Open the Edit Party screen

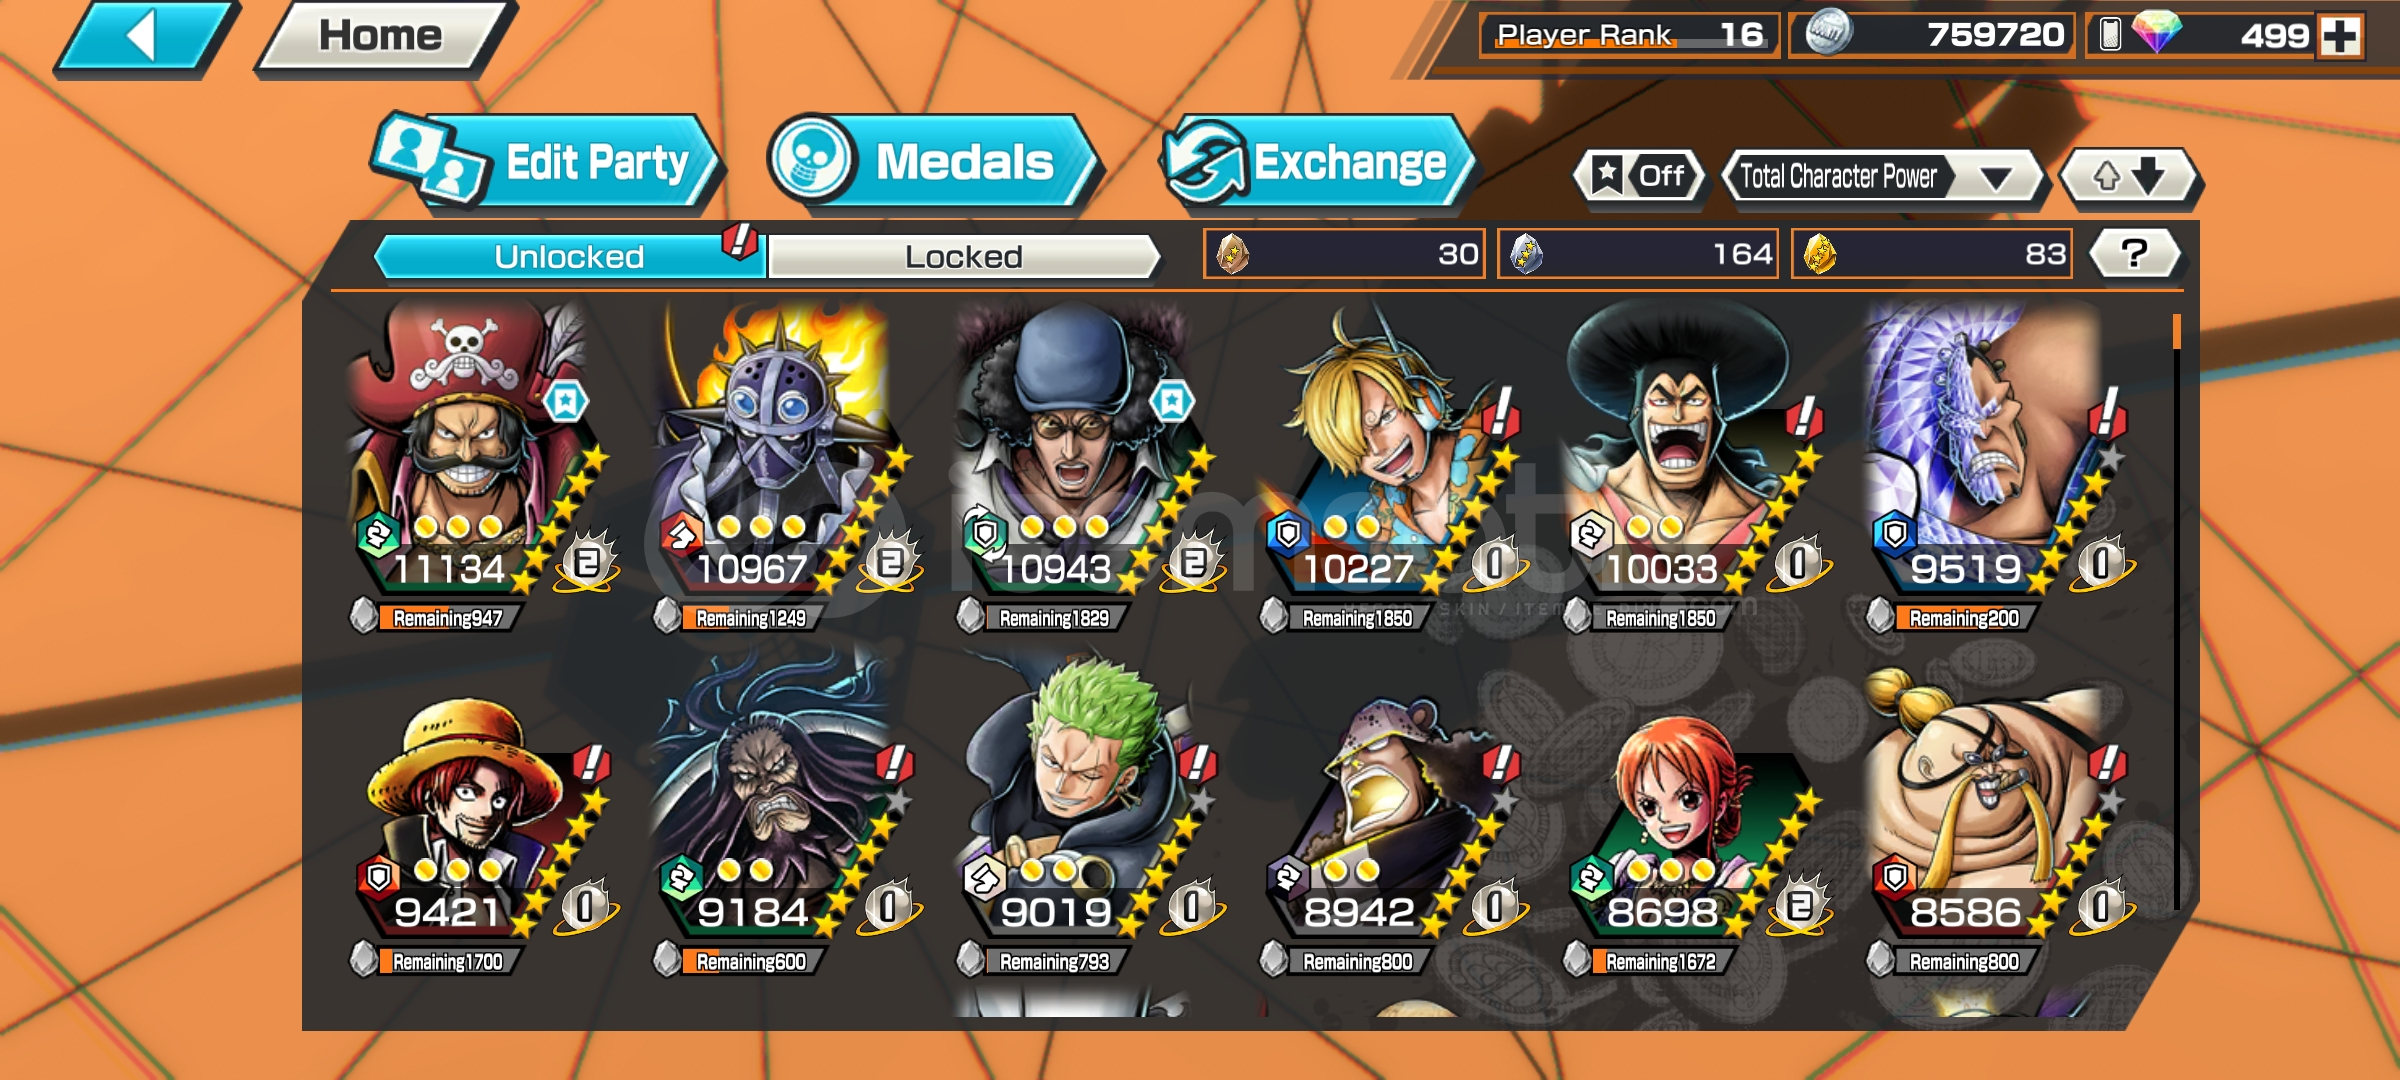pos(546,161)
